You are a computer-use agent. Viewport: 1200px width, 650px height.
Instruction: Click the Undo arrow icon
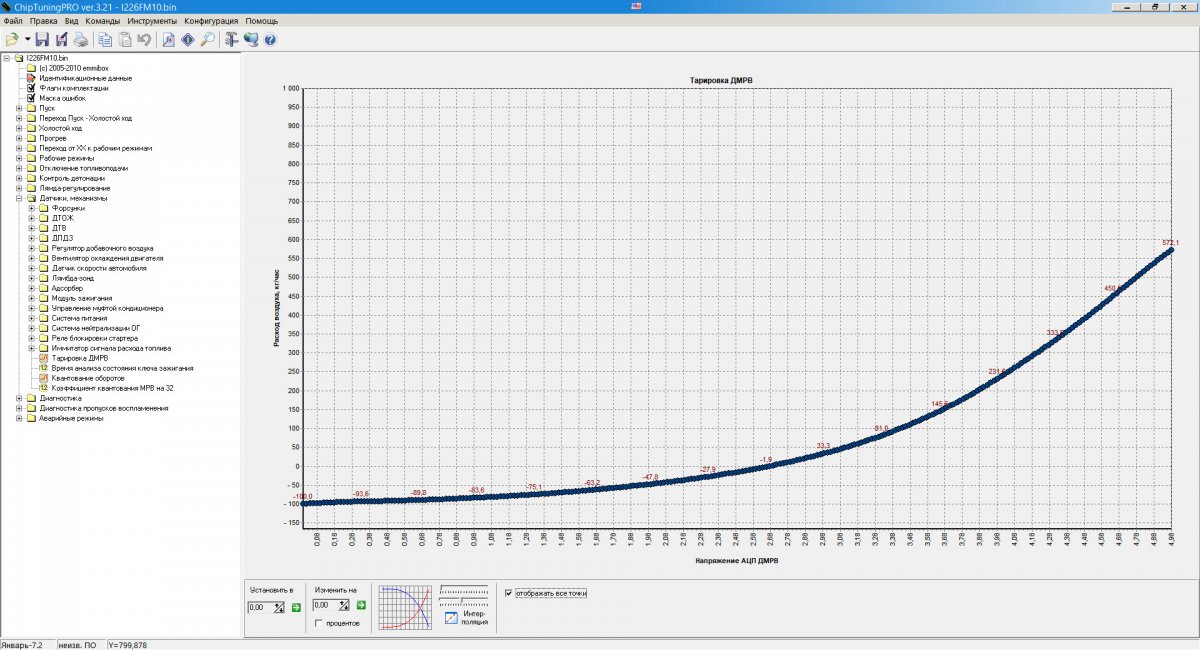(x=144, y=40)
